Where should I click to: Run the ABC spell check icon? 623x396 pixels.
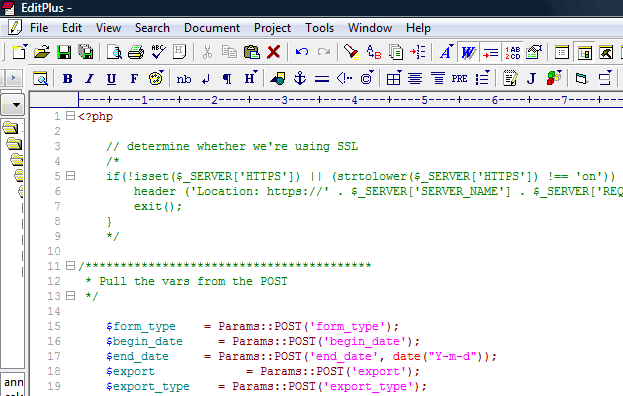[158, 52]
